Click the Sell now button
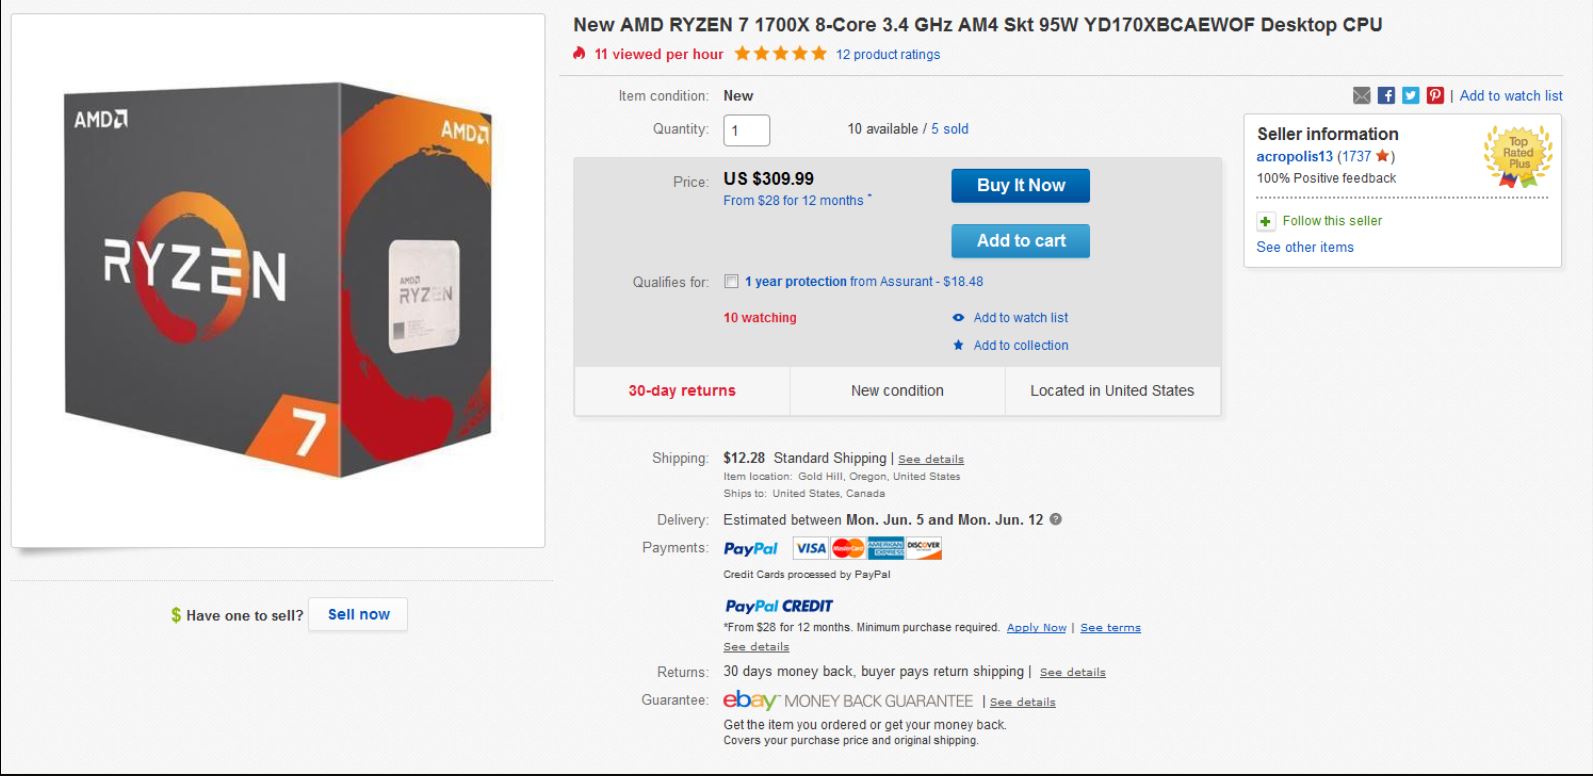This screenshot has width=1593, height=776. 358,614
